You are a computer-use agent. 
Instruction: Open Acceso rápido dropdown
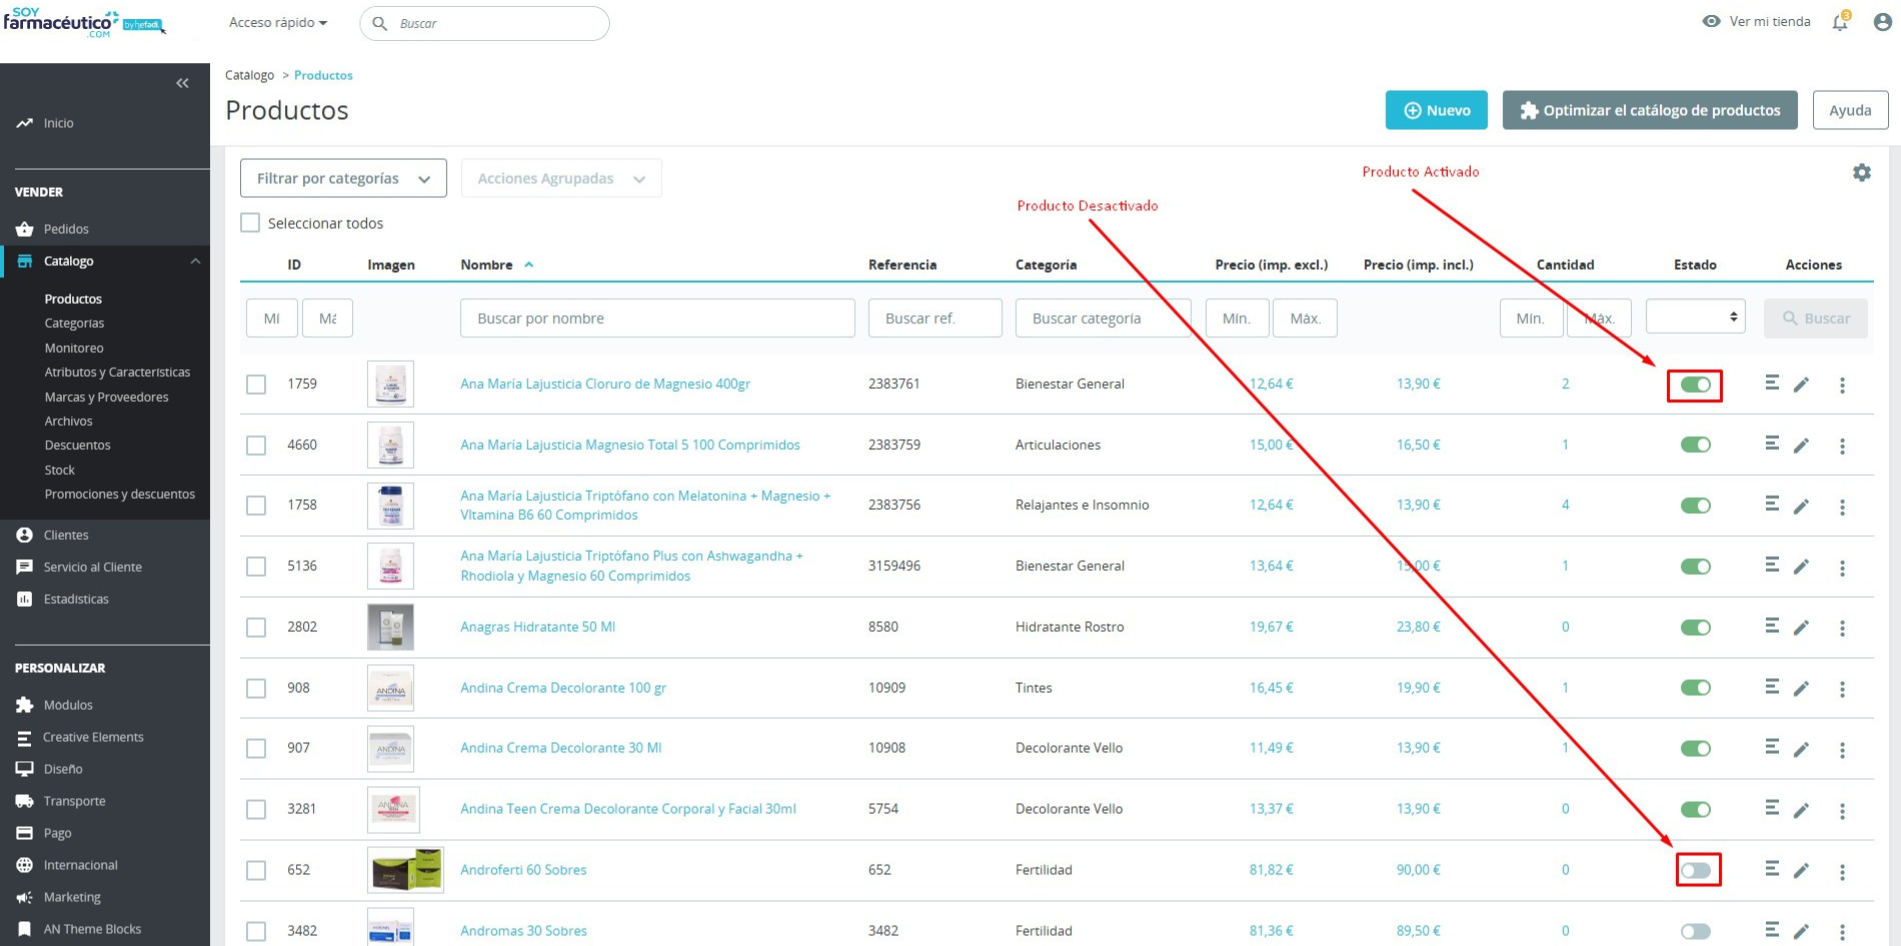tap(278, 22)
